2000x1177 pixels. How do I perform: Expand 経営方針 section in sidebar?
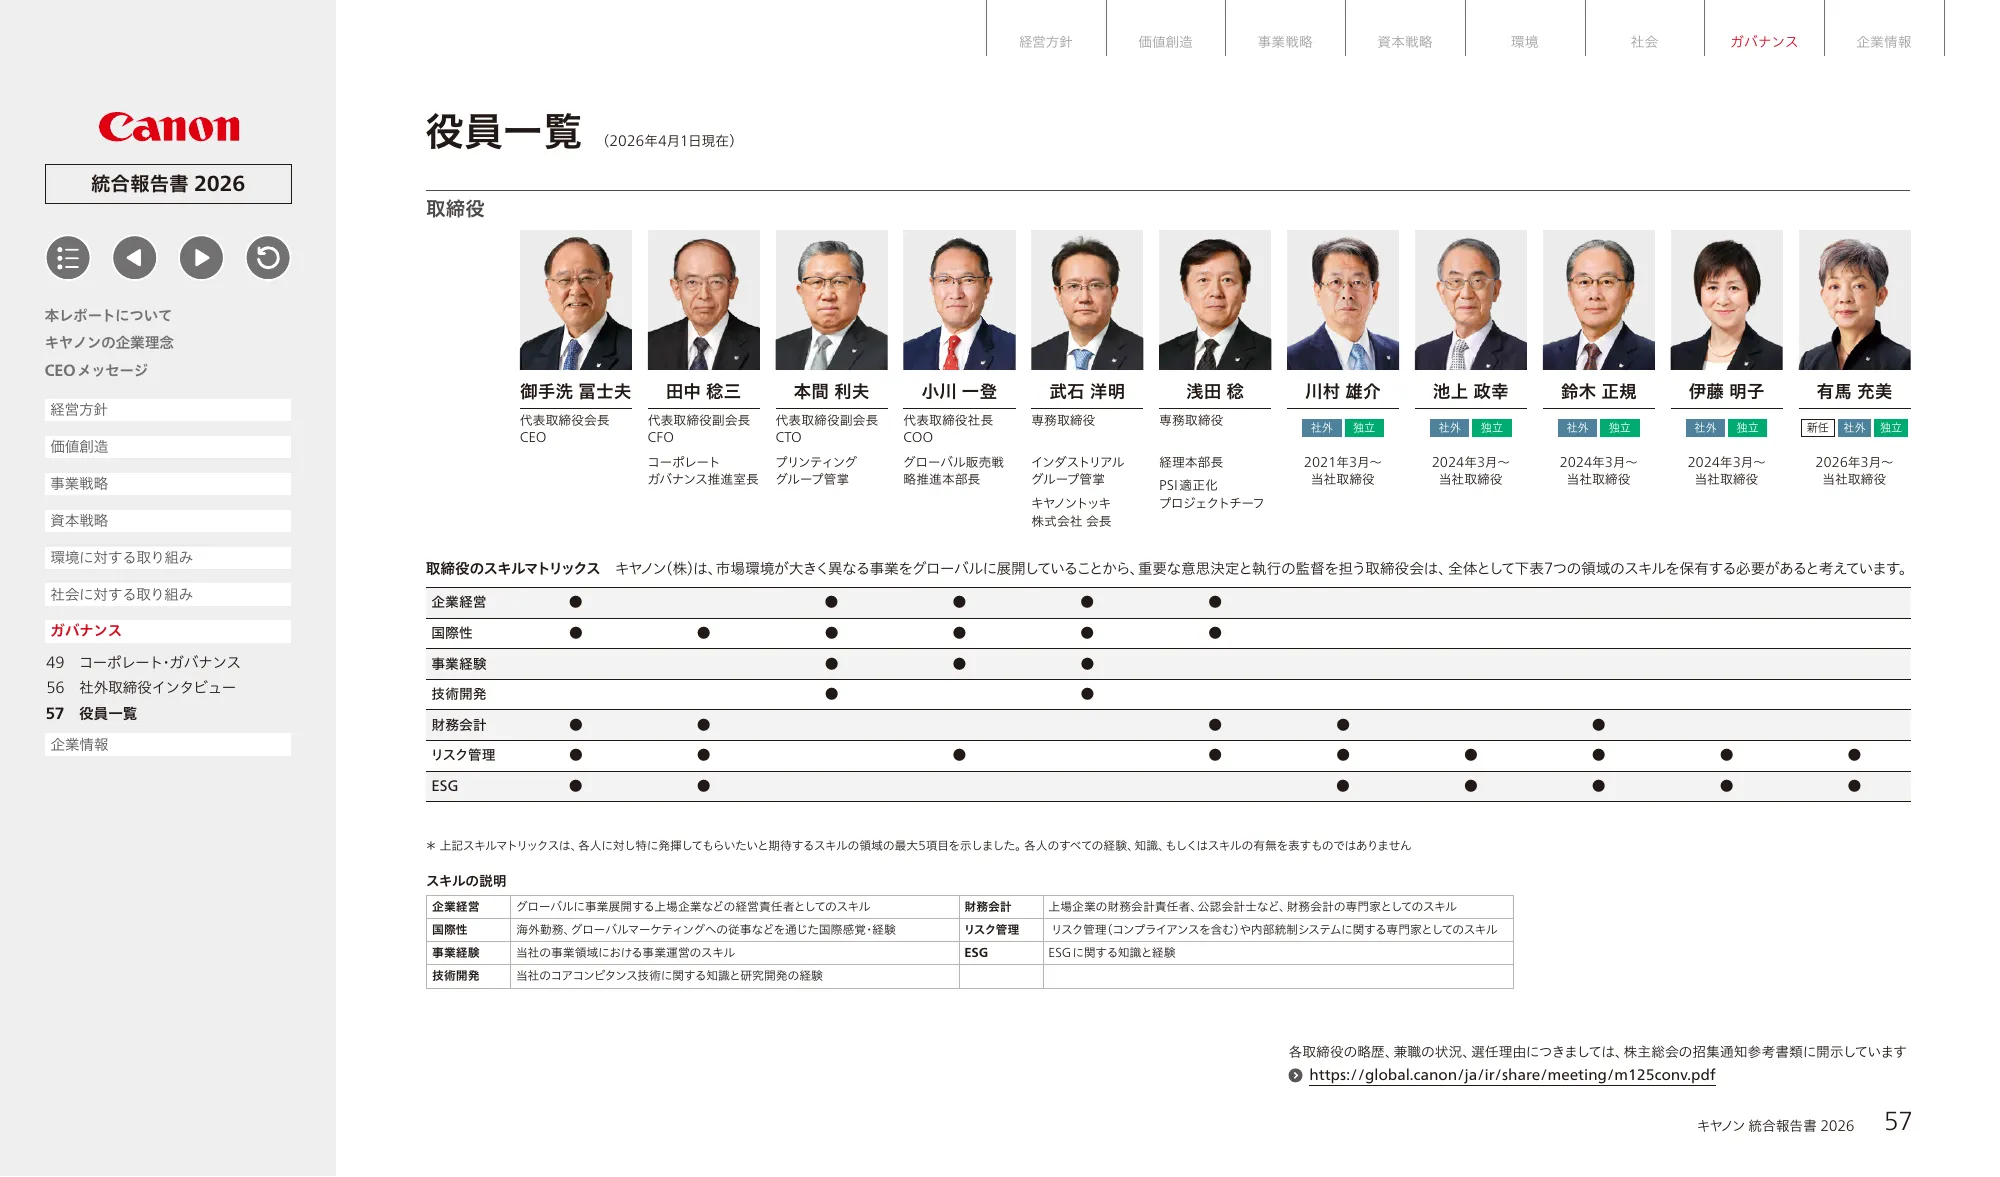(168, 410)
